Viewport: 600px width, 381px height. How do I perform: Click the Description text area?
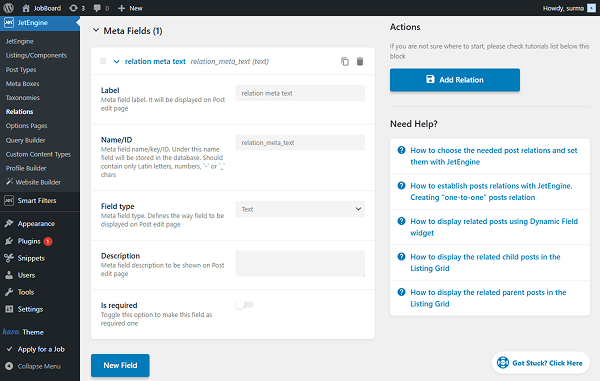(x=300, y=263)
